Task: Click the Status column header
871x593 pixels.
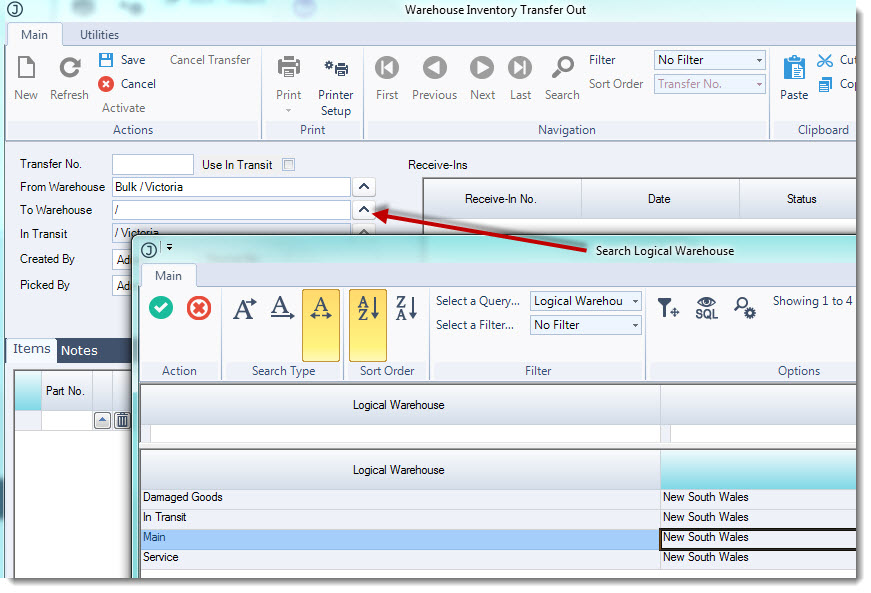Action: pyautogui.click(x=800, y=199)
